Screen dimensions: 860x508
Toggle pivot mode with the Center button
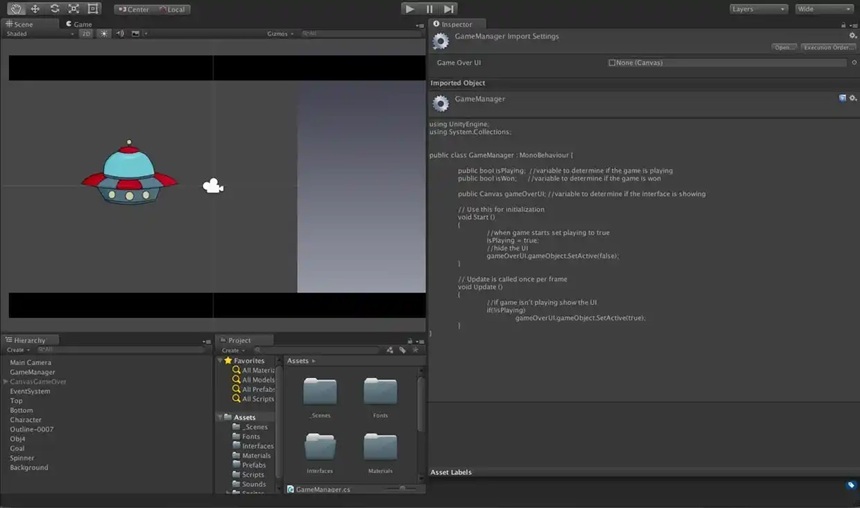pyautogui.click(x=134, y=9)
